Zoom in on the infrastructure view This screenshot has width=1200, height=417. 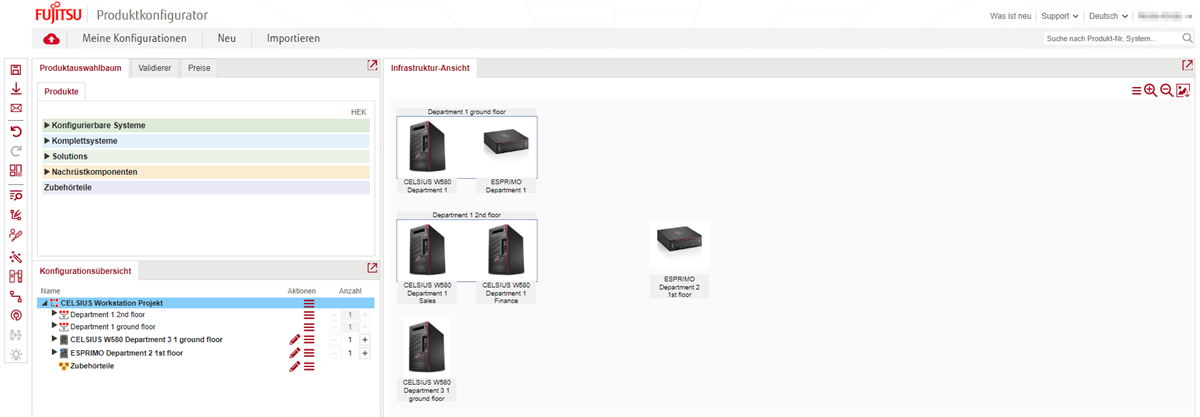(x=1151, y=91)
